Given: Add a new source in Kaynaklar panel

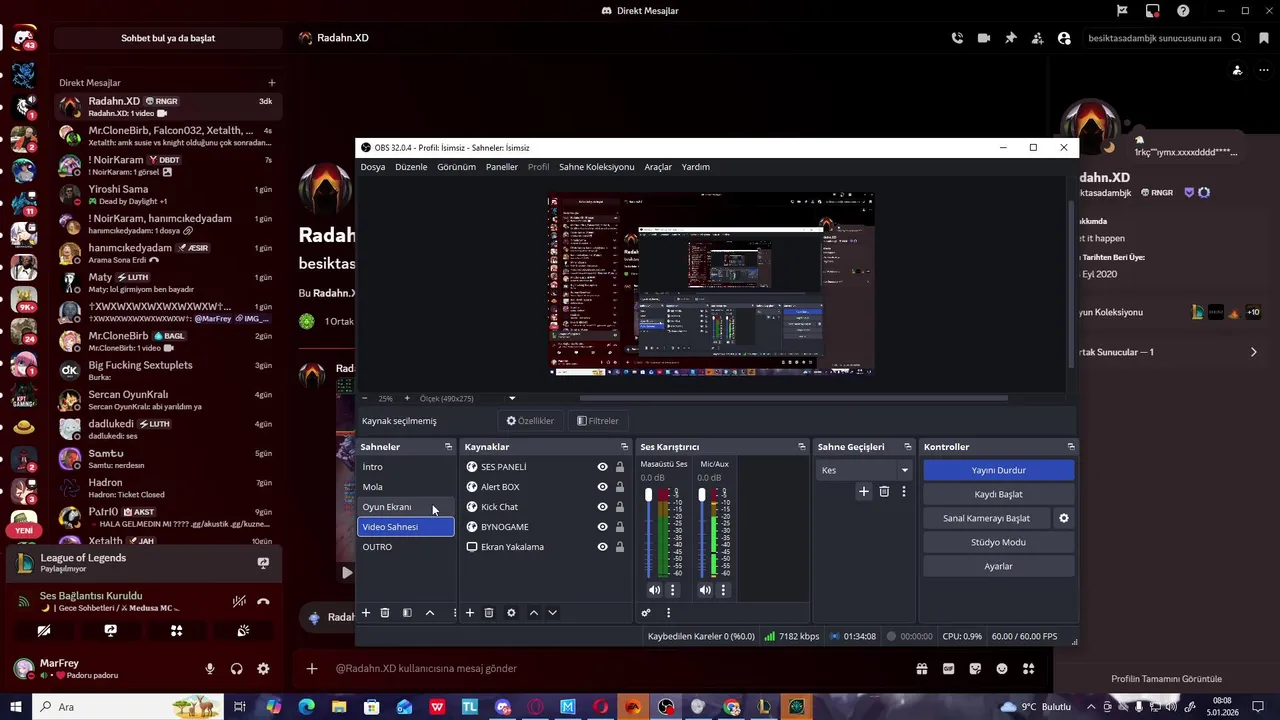Looking at the screenshot, I should tap(470, 613).
